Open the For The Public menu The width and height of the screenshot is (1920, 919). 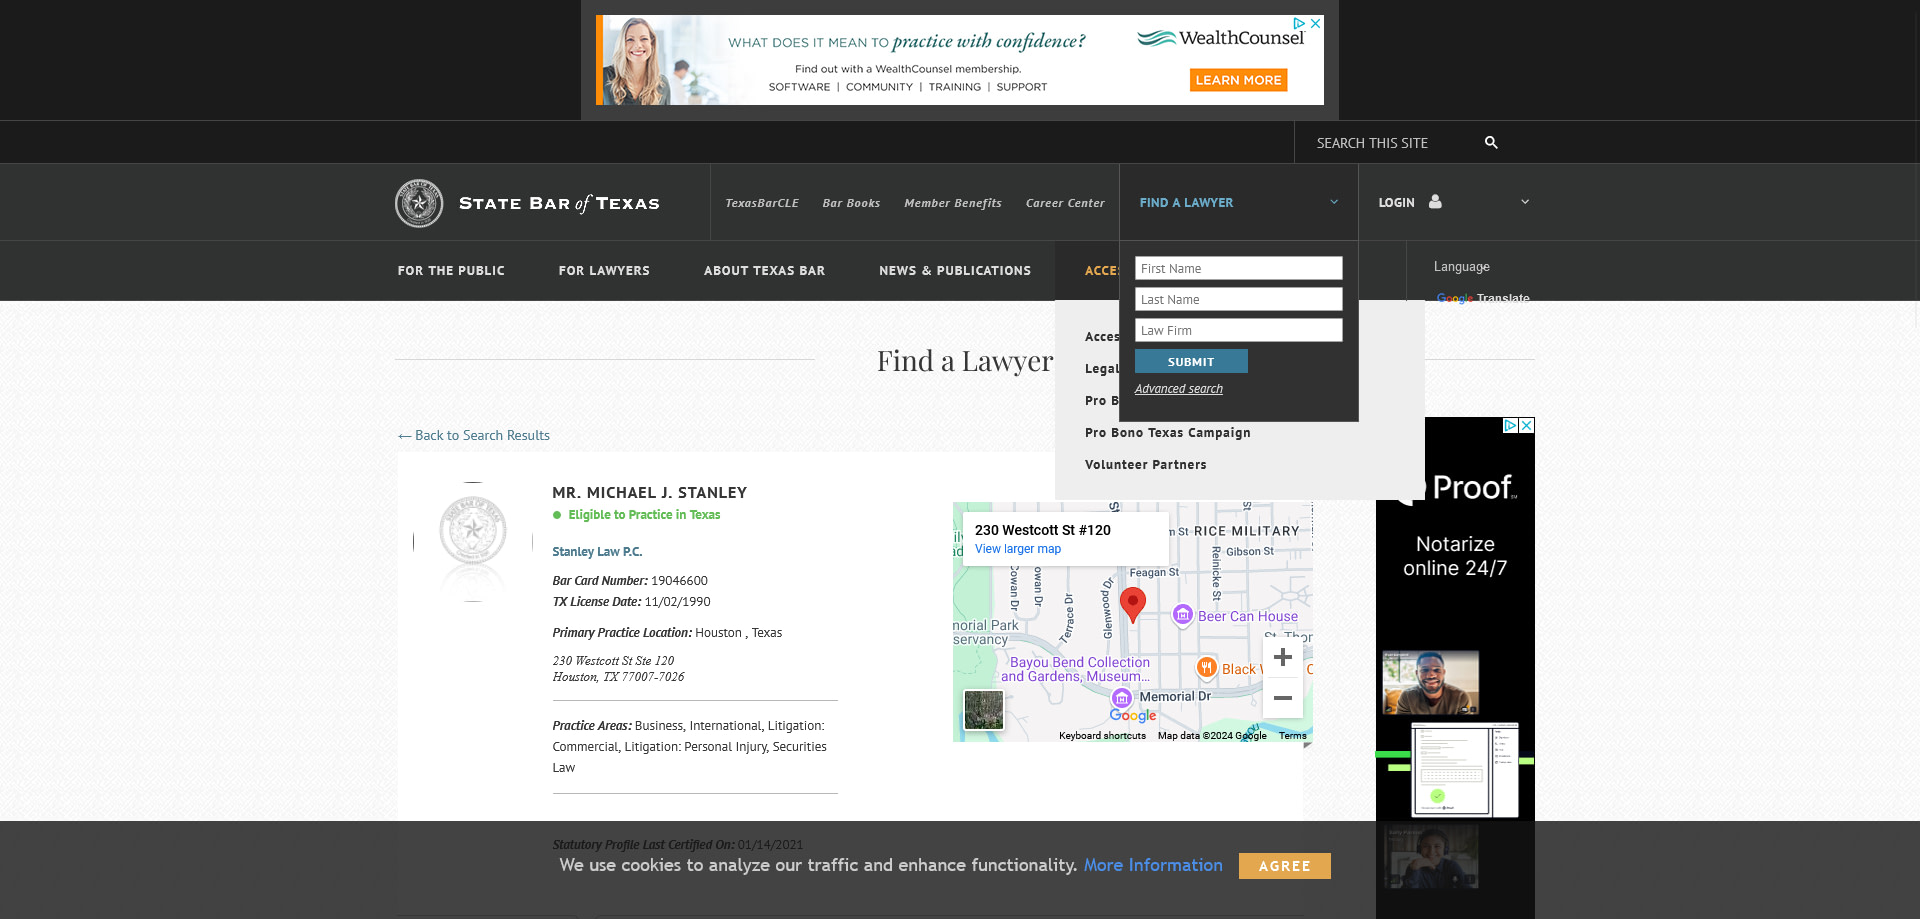pyautogui.click(x=451, y=271)
